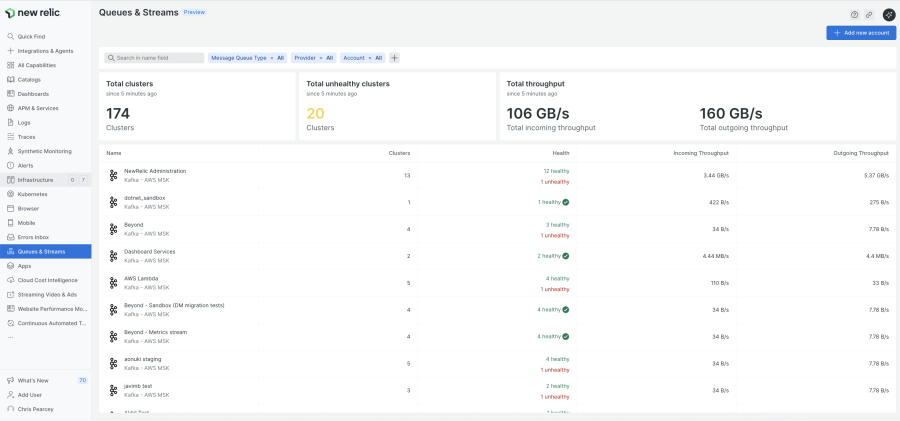Click the Search in name field box
900x421 pixels.
pyautogui.click(x=155, y=58)
